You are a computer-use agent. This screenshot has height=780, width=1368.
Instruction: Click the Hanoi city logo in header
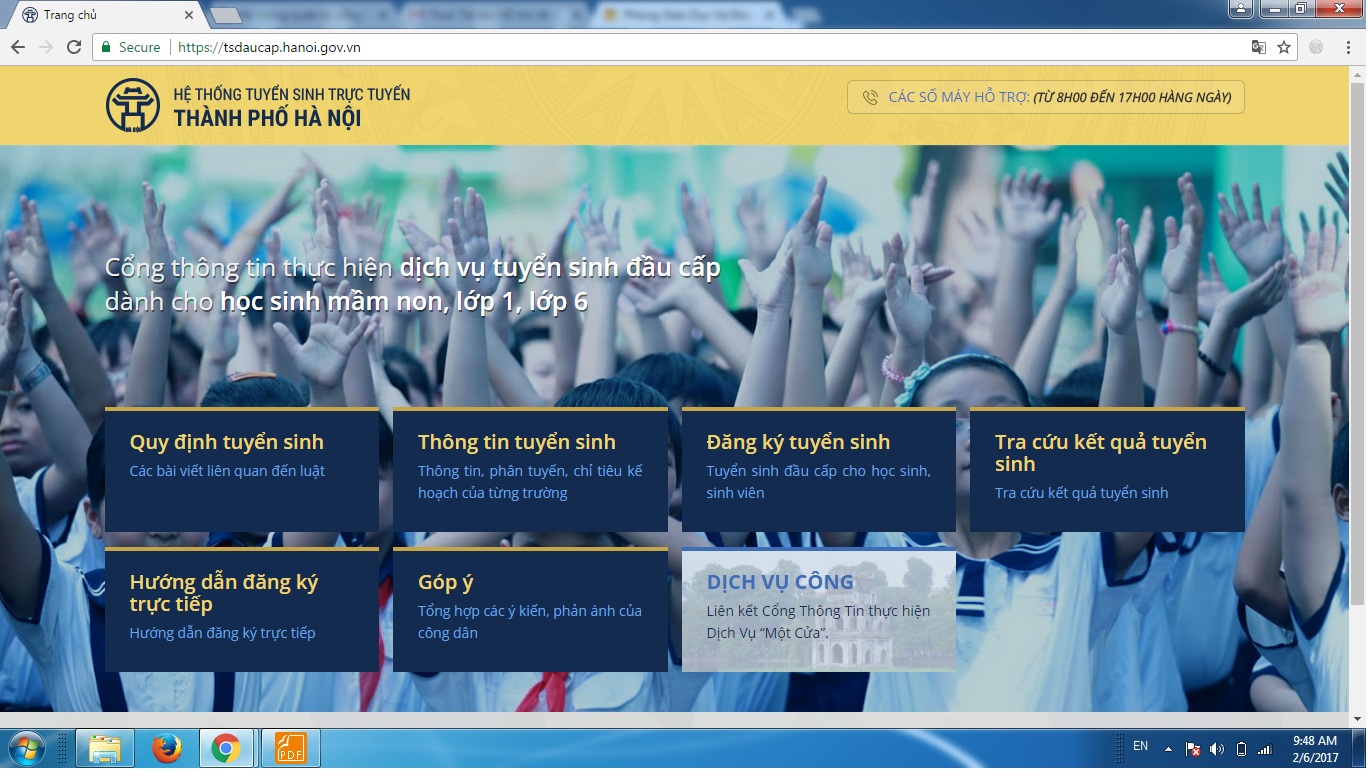[x=133, y=105]
